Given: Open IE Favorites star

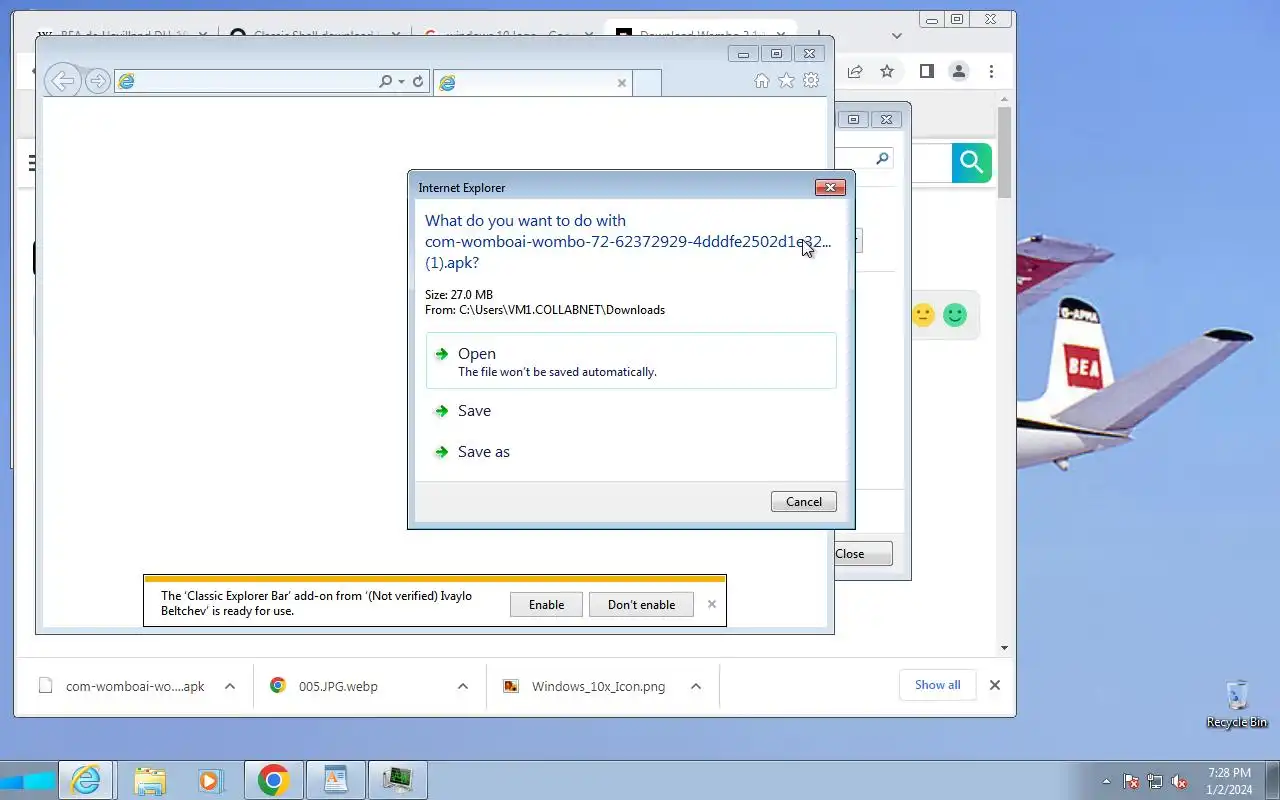Looking at the screenshot, I should click(x=787, y=81).
